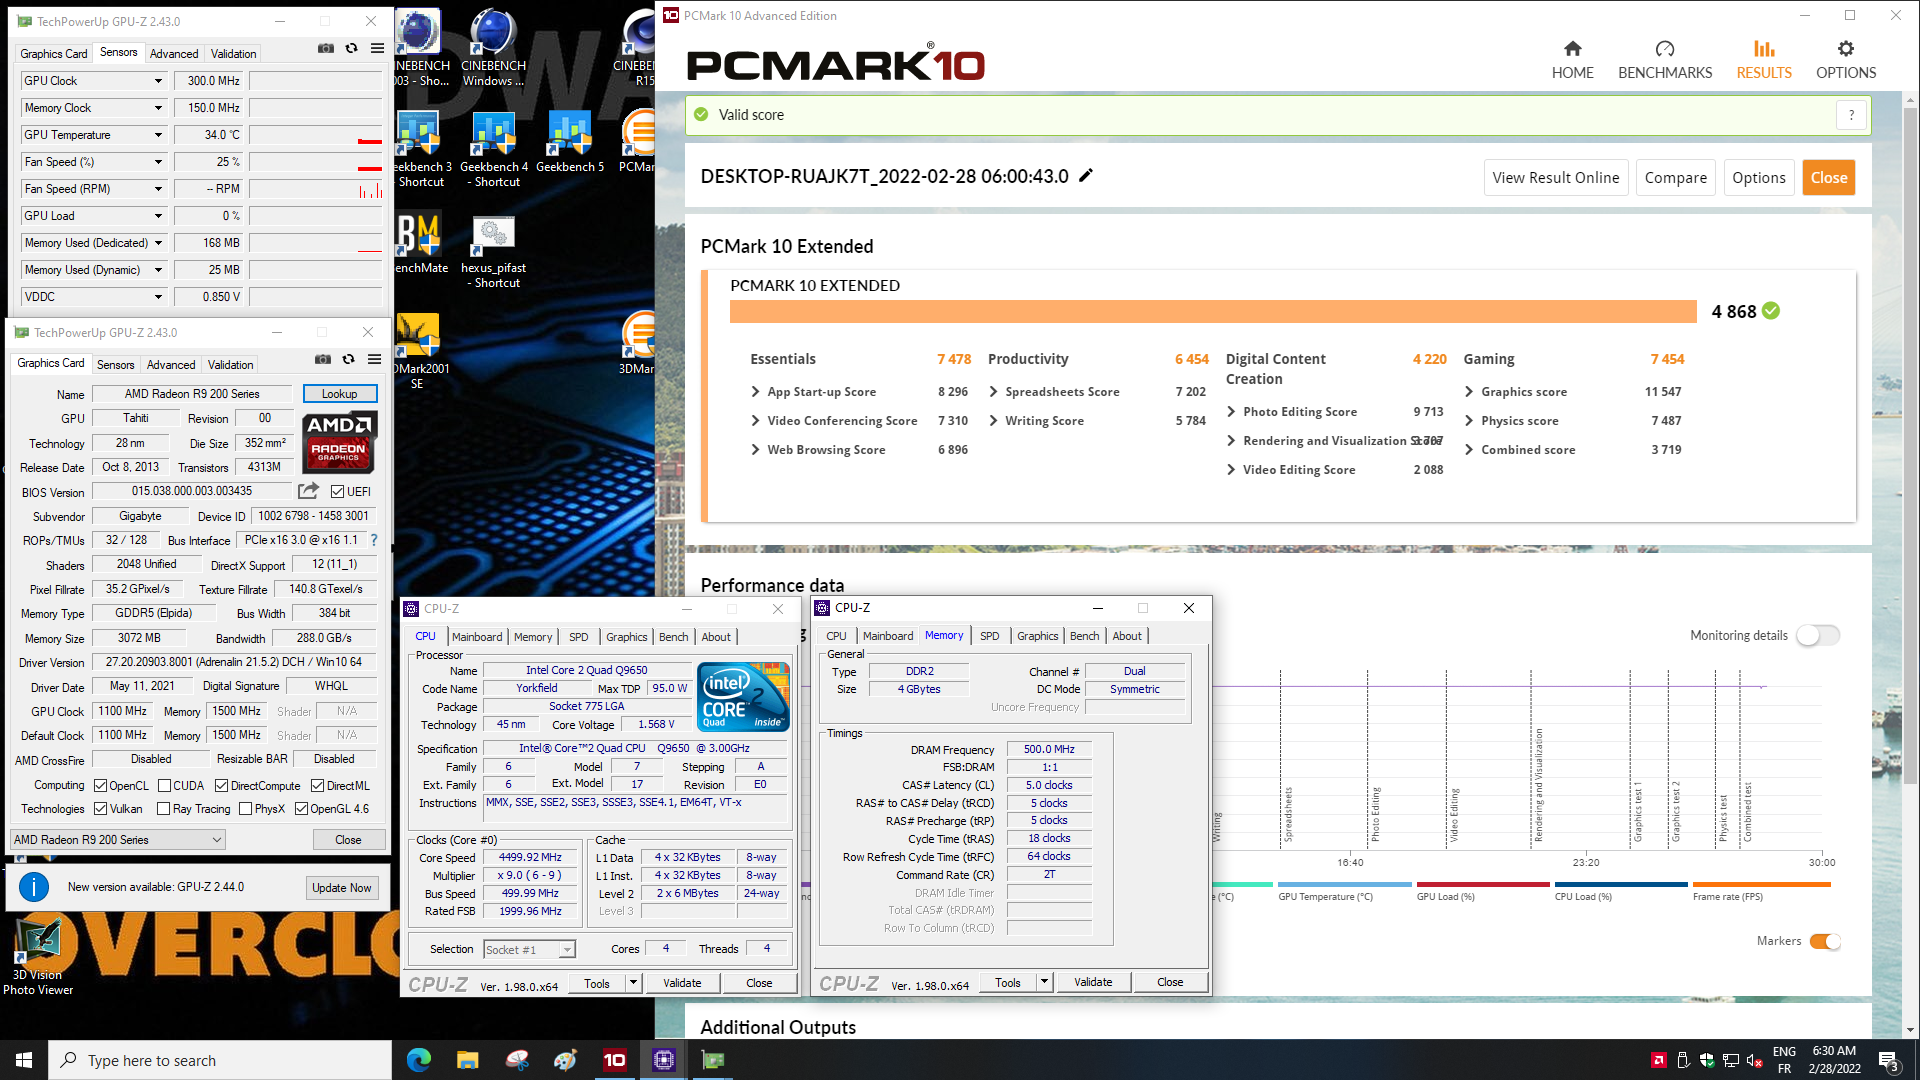Open 3D Vision Photo Viewer desktop icon
This screenshot has height=1080, width=1920.
coord(38,956)
